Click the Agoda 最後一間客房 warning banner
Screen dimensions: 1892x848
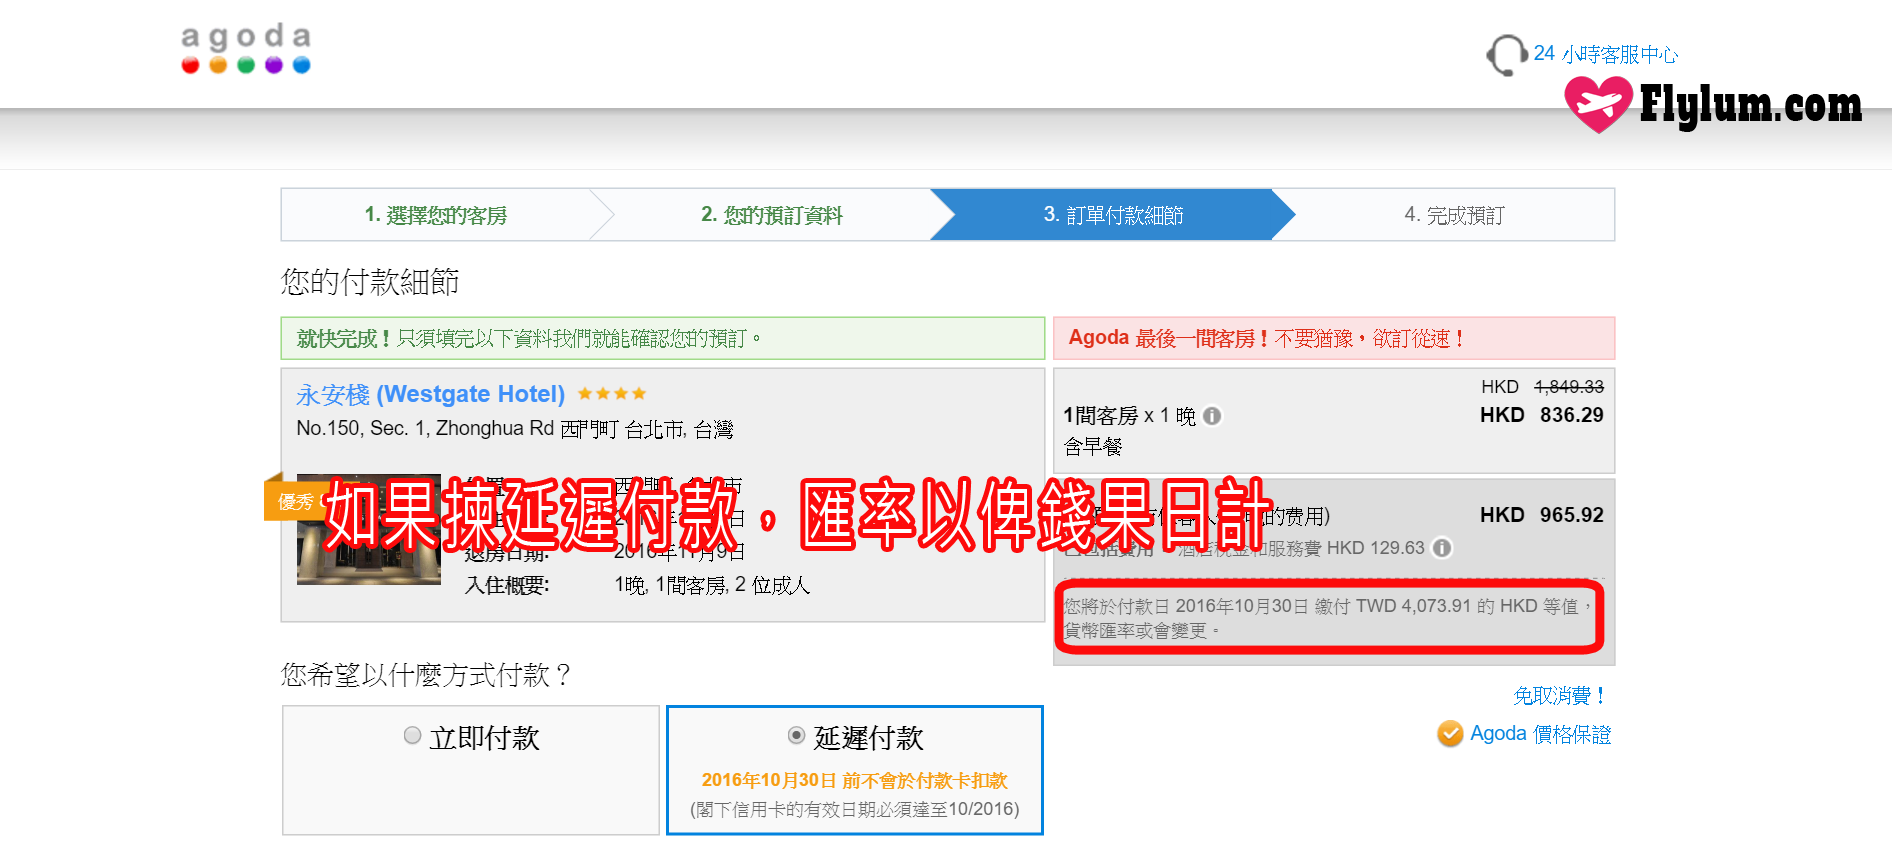point(1334,338)
